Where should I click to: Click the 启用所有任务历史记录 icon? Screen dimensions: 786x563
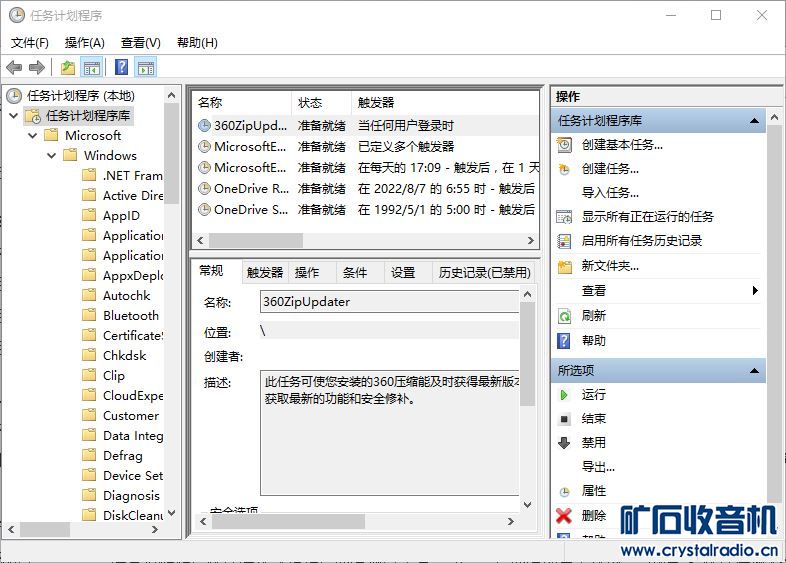(x=564, y=241)
